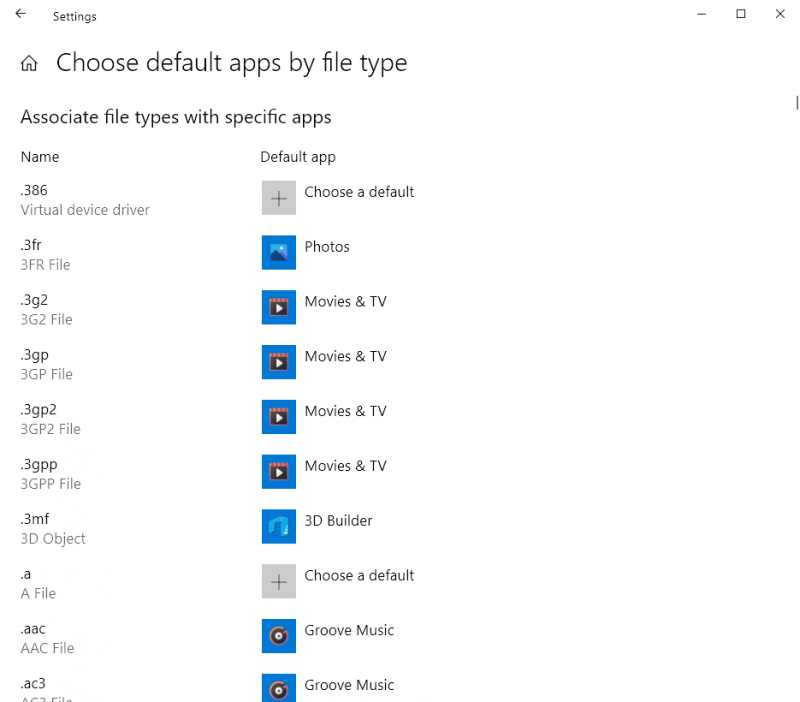Screen dimensions: 800x702
Task: Select the .3g2 extension name
Action: pos(34,300)
